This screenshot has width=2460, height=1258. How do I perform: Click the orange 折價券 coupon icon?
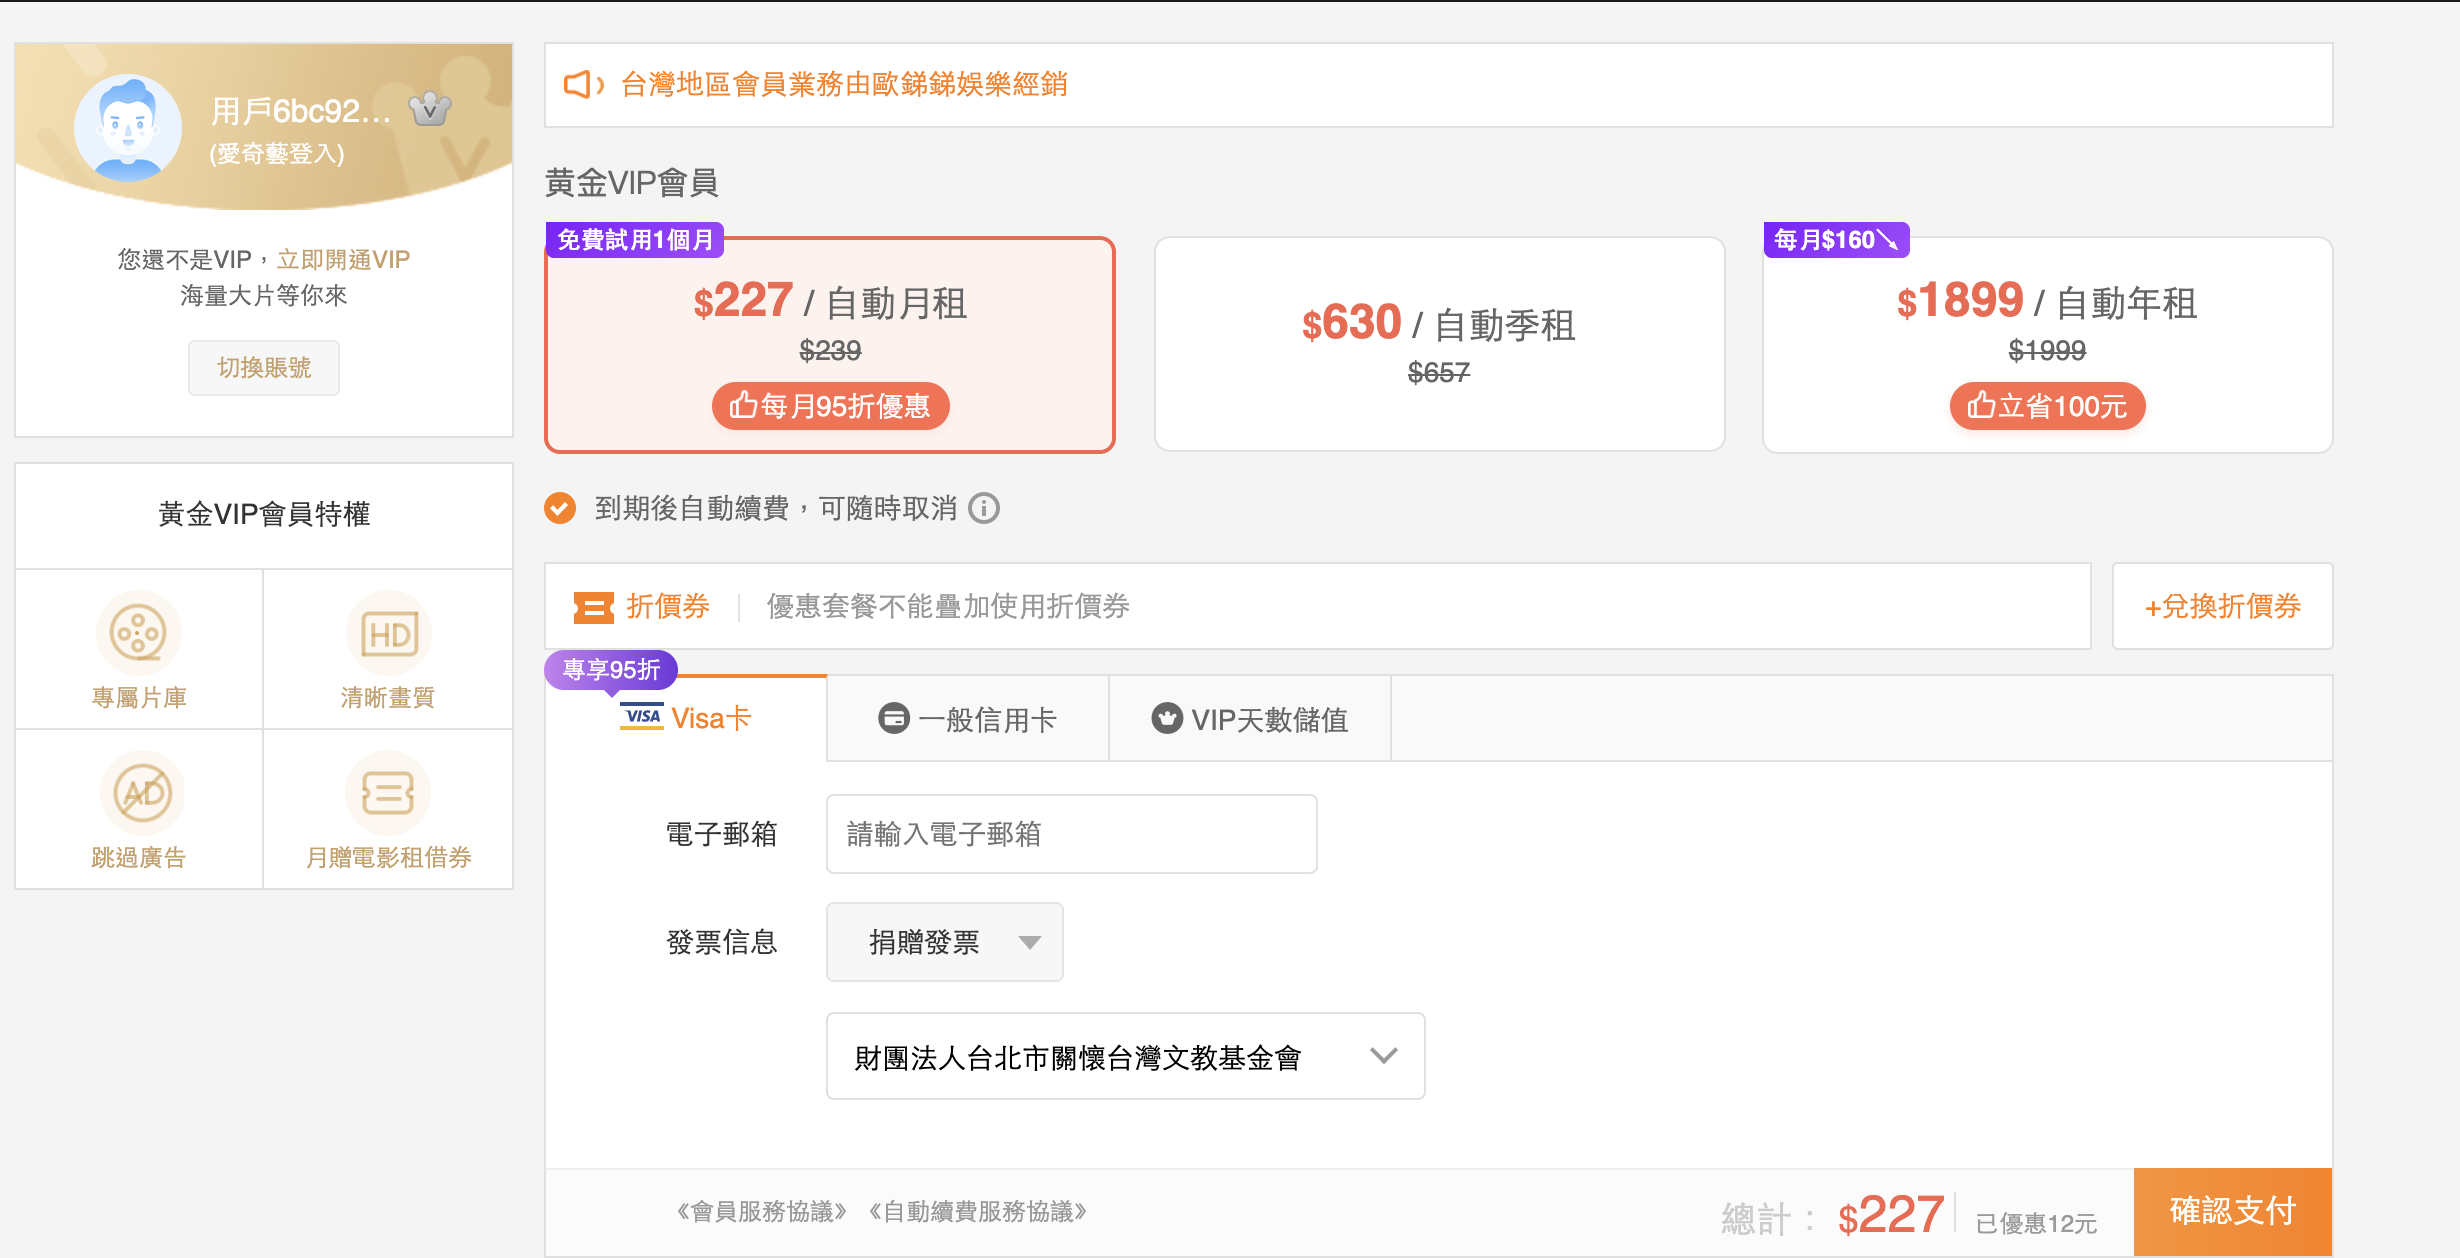[x=593, y=607]
